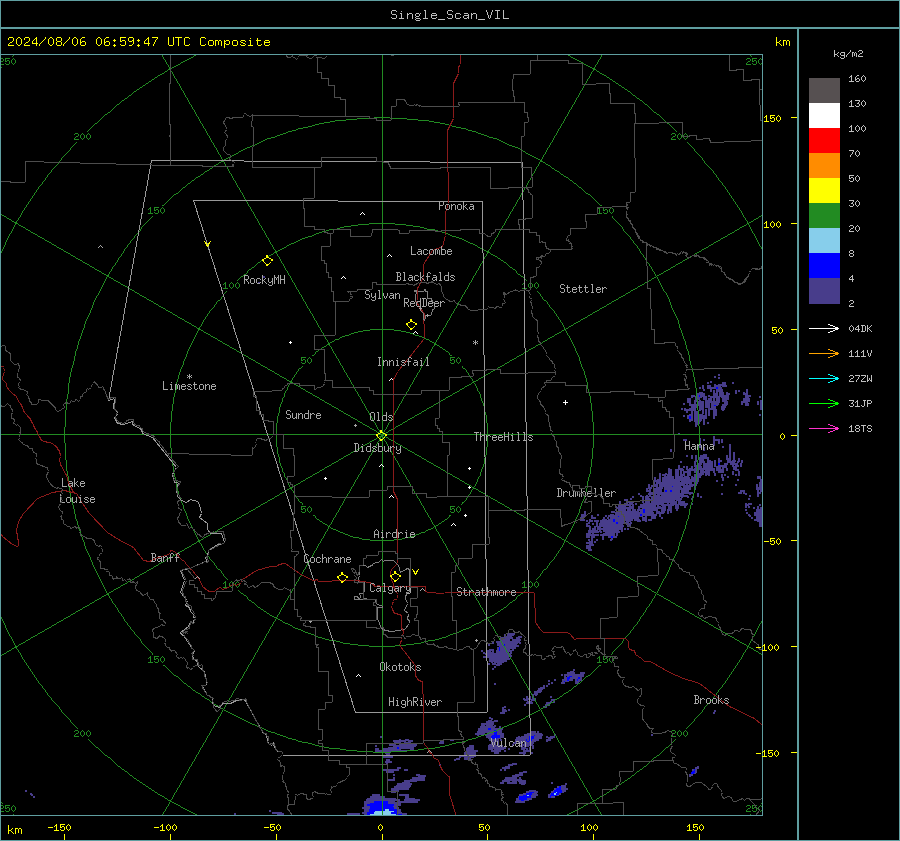Click the RedDeer city label
This screenshot has height=841, width=900.
pyautogui.click(x=424, y=303)
